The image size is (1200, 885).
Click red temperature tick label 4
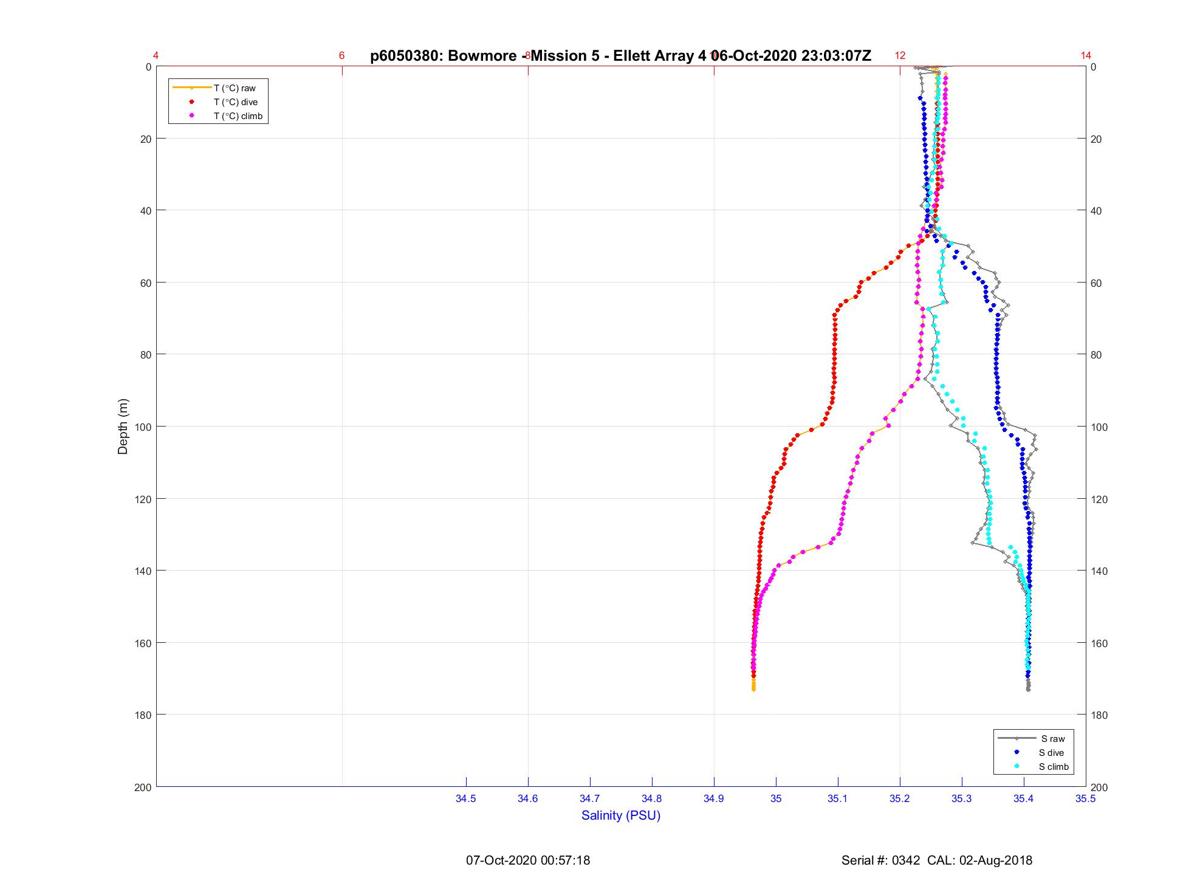(x=156, y=56)
